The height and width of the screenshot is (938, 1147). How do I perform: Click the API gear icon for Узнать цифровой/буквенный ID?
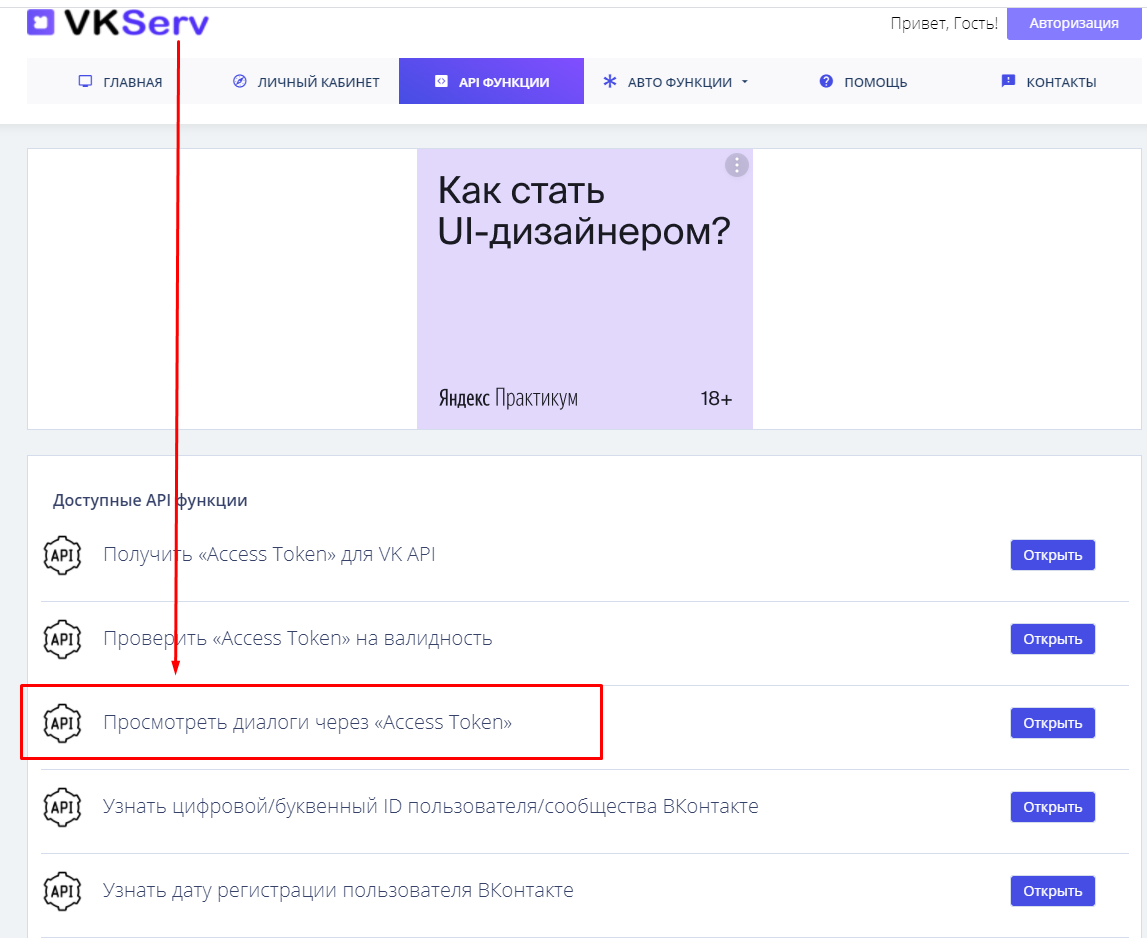[62, 807]
